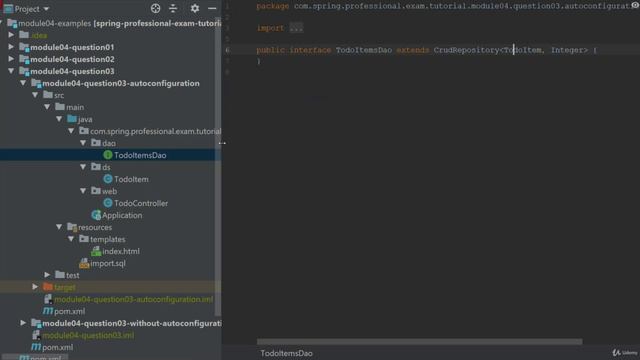The image size is (640, 360).
Task: Select TodoController class icon in tree
Action: [108, 203]
